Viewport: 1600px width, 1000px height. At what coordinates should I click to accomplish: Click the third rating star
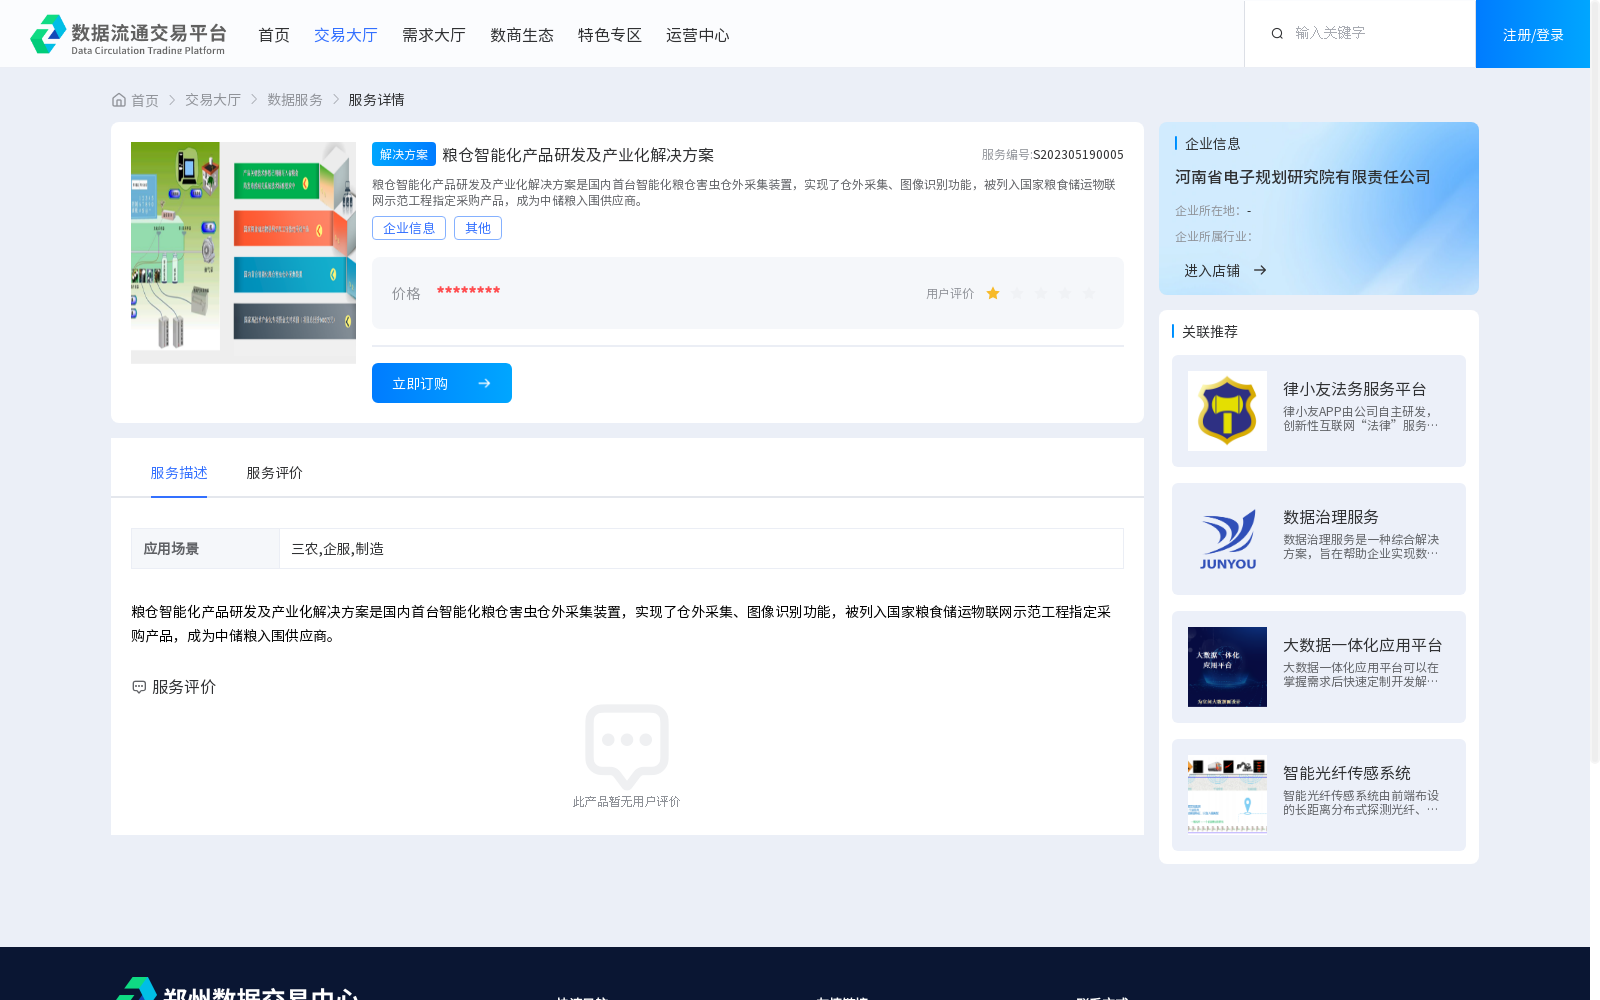pos(1041,293)
